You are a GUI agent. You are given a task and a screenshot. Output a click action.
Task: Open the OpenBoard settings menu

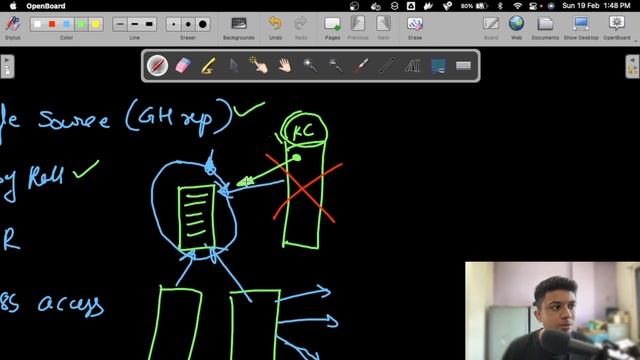617,27
